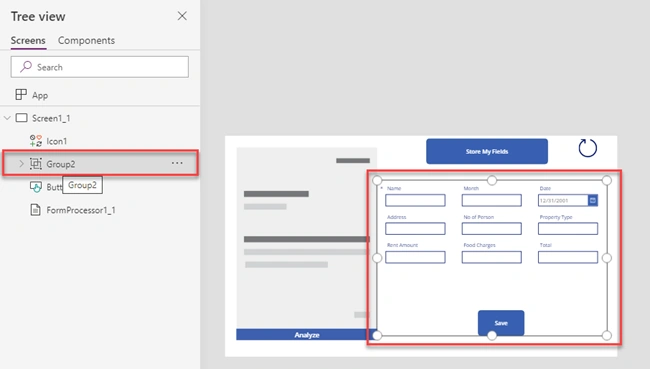Click the Month input field
This screenshot has width=650, height=369.
491,200
